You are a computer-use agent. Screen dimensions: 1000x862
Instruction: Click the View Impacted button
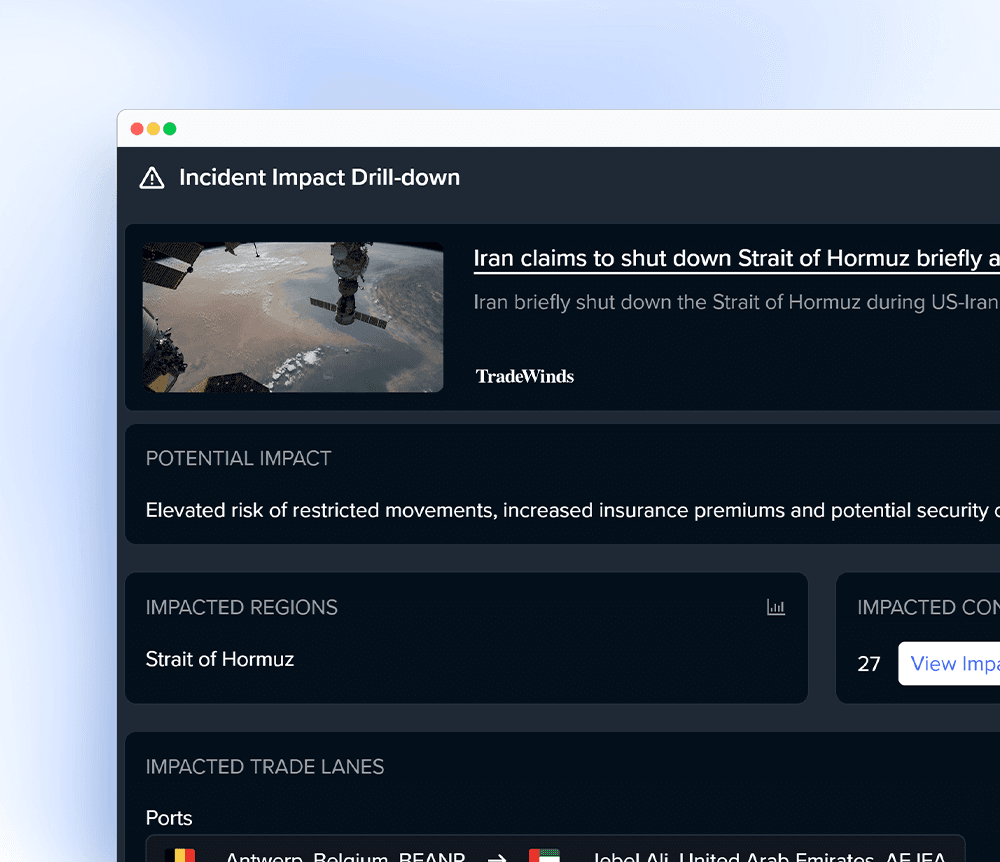(960, 663)
